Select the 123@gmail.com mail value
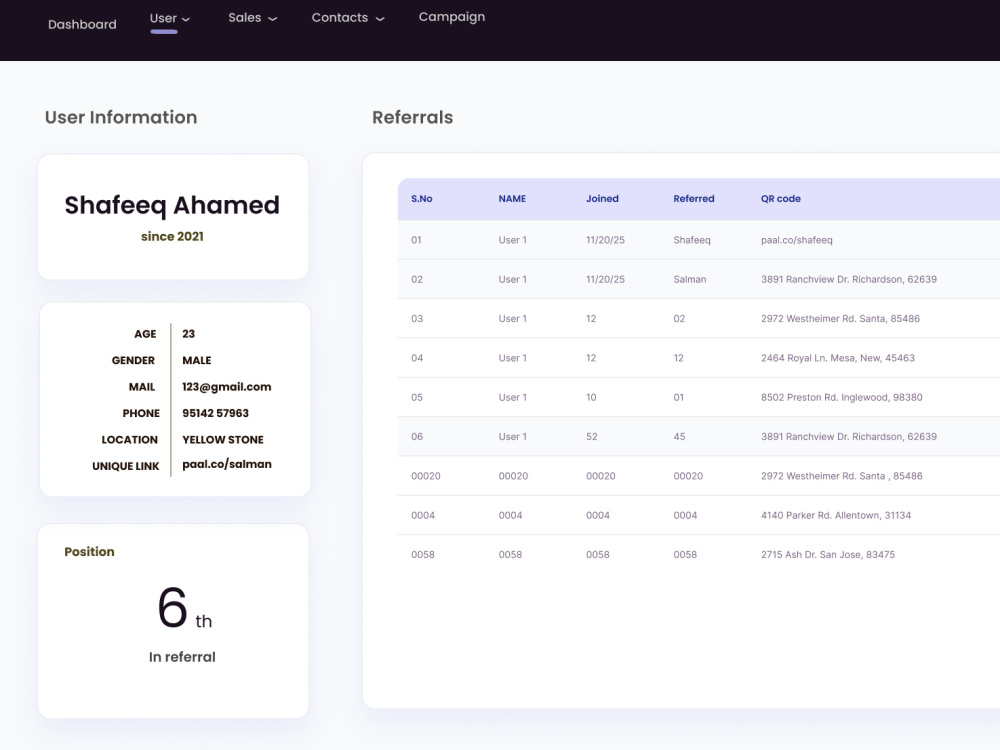Screen dimensions: 1000x750 (x=226, y=386)
